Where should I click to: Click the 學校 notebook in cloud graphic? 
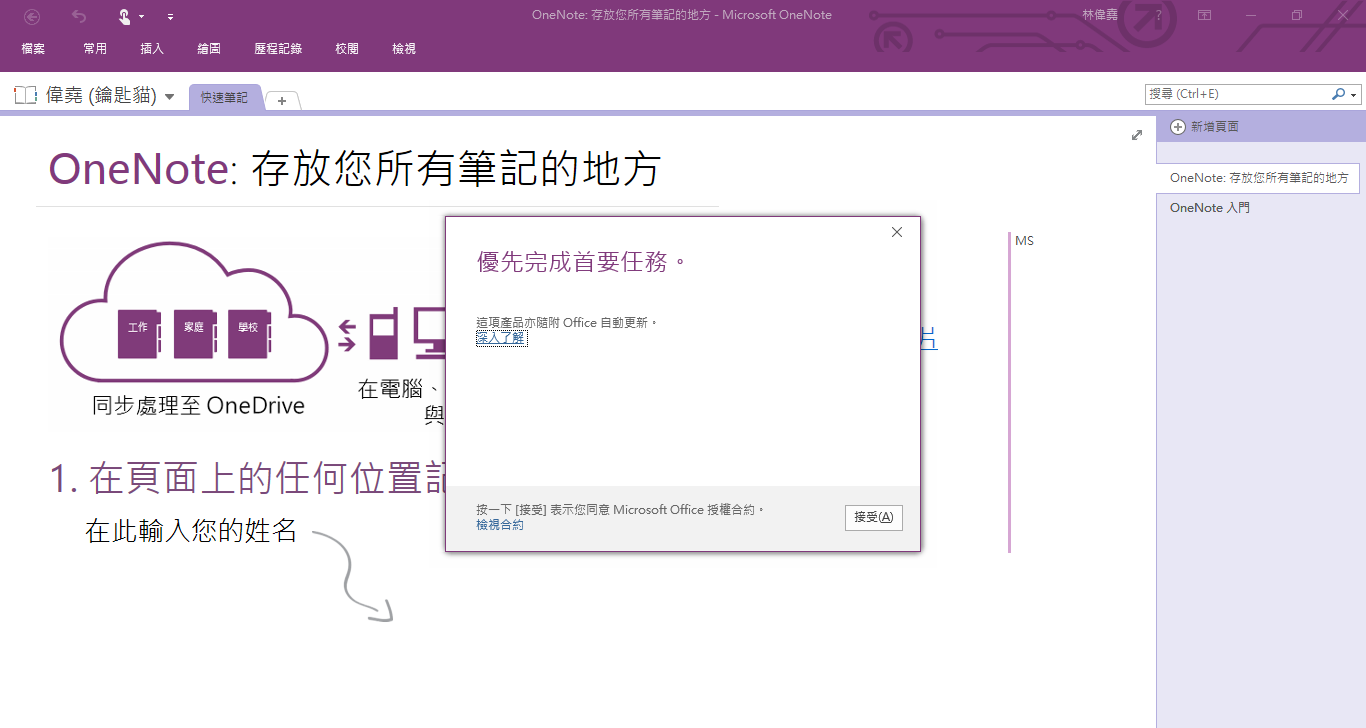click(x=248, y=333)
